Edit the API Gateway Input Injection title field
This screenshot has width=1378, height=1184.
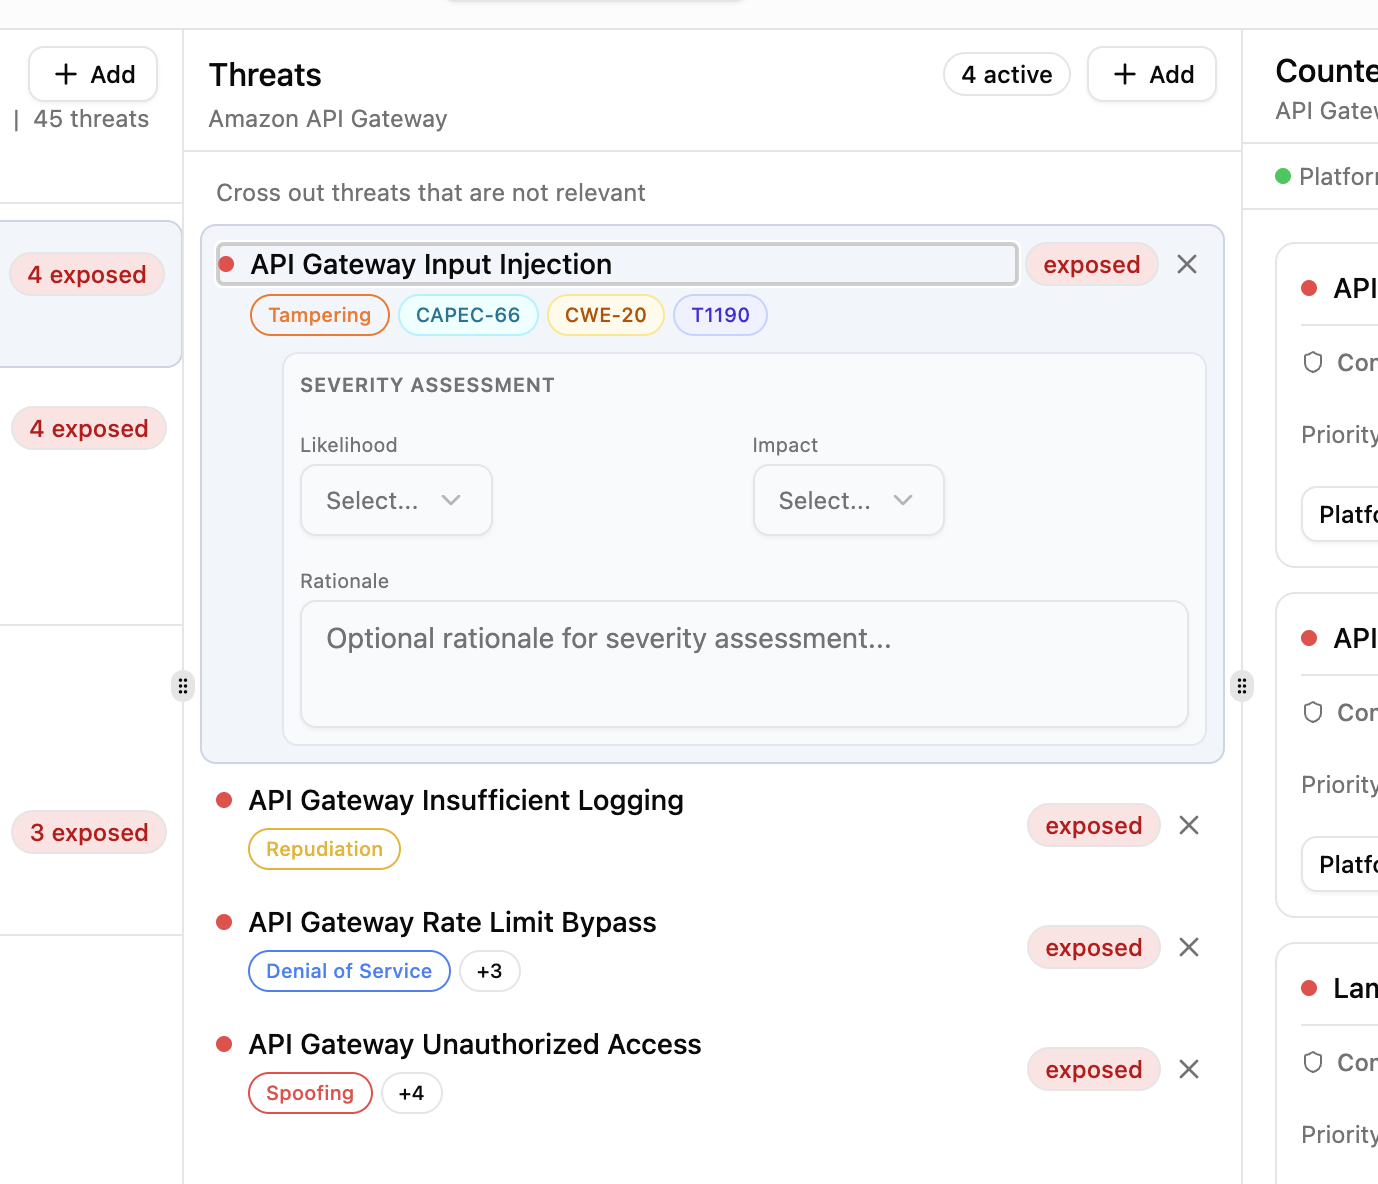[x=617, y=264]
